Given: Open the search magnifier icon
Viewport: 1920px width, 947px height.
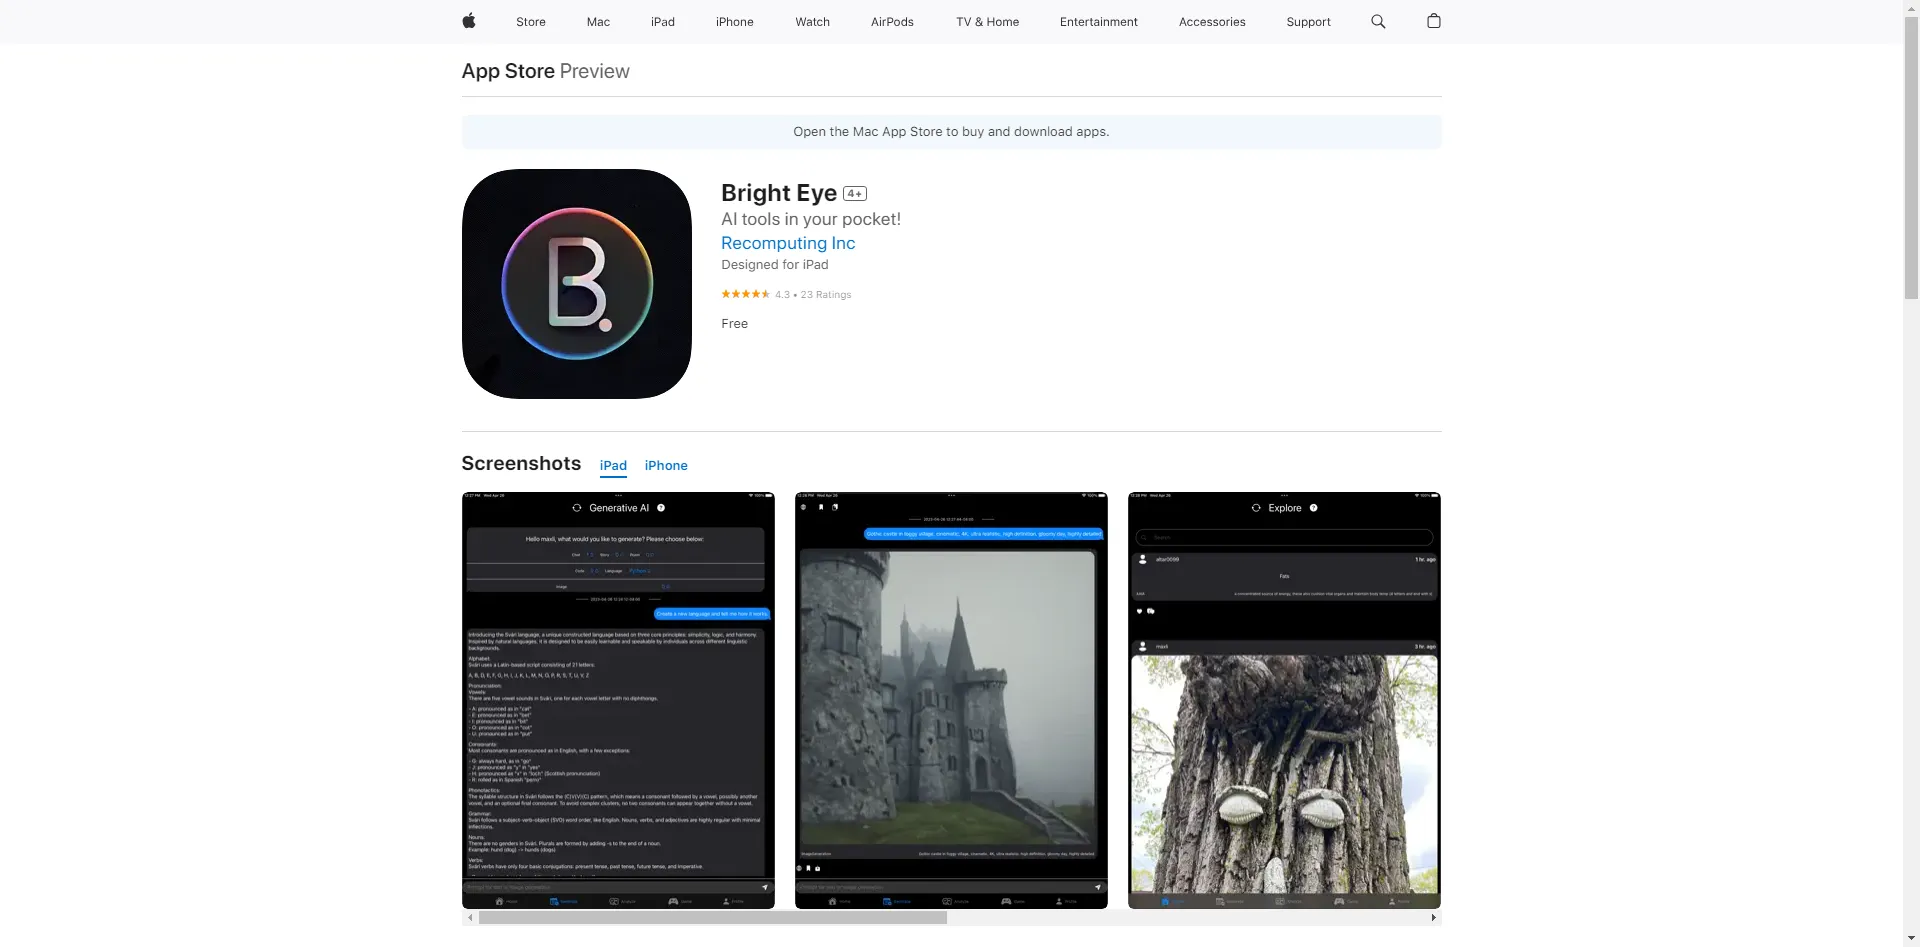Looking at the screenshot, I should click(x=1378, y=21).
